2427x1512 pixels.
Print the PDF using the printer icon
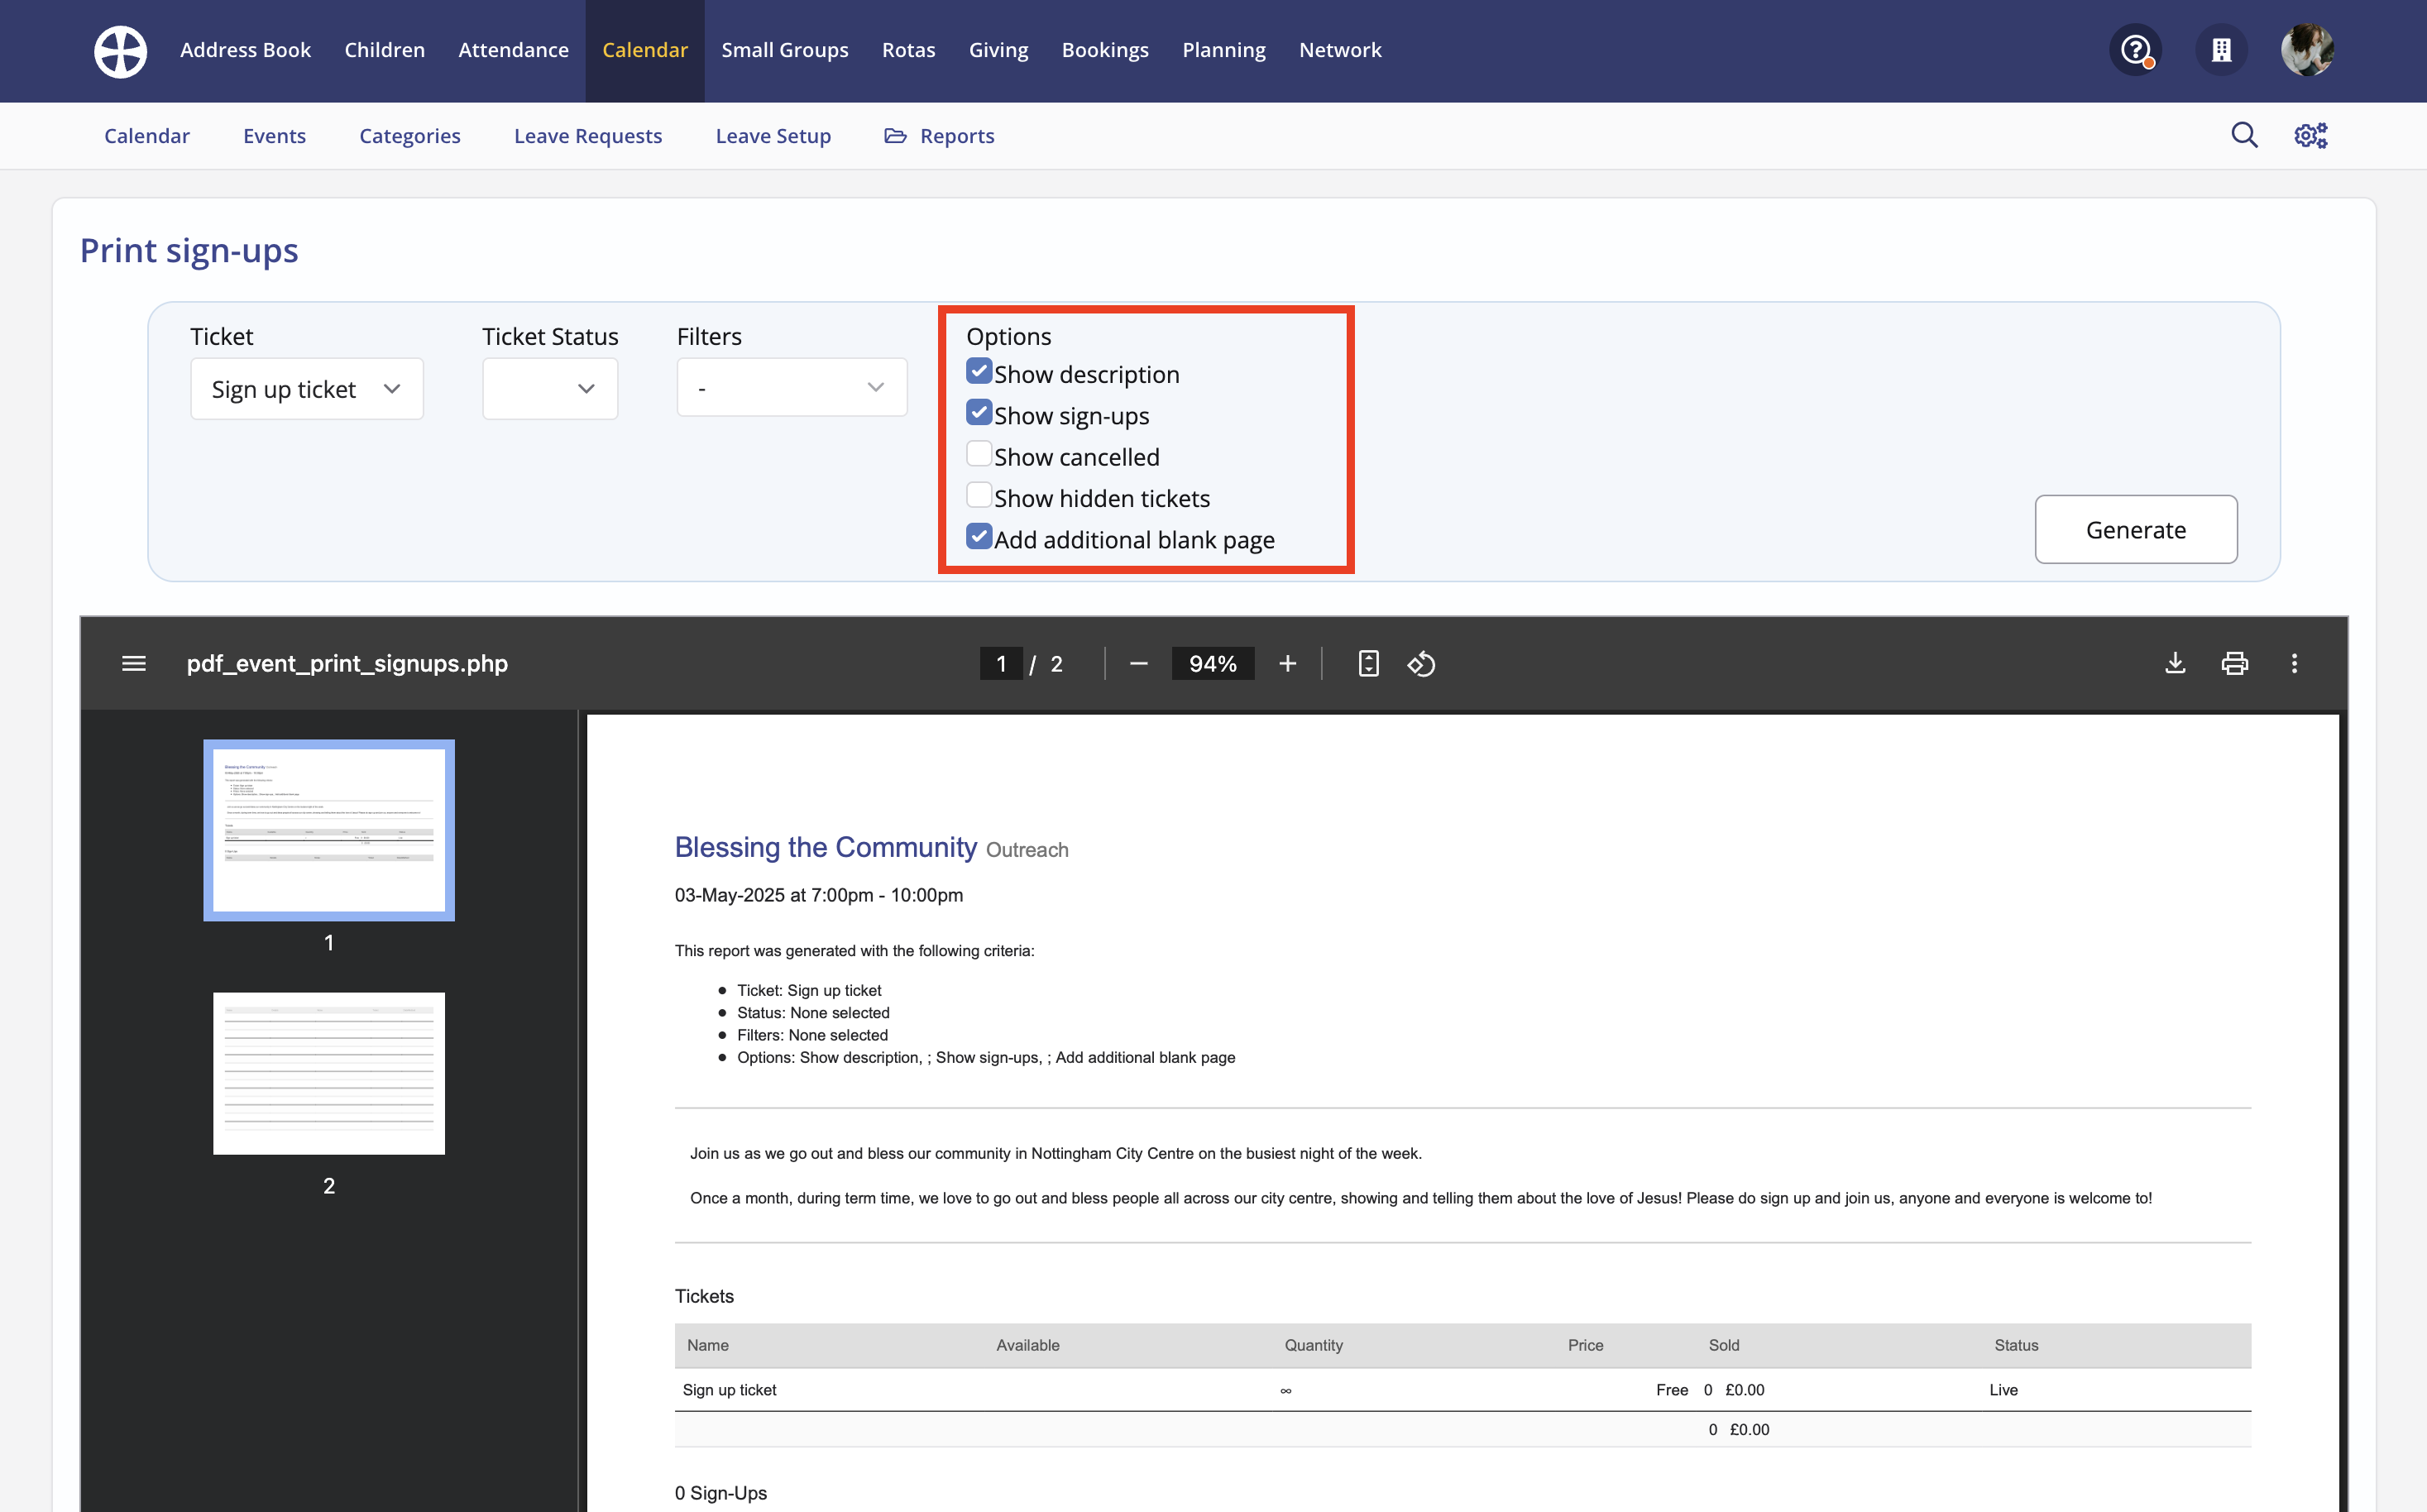pos(2234,663)
